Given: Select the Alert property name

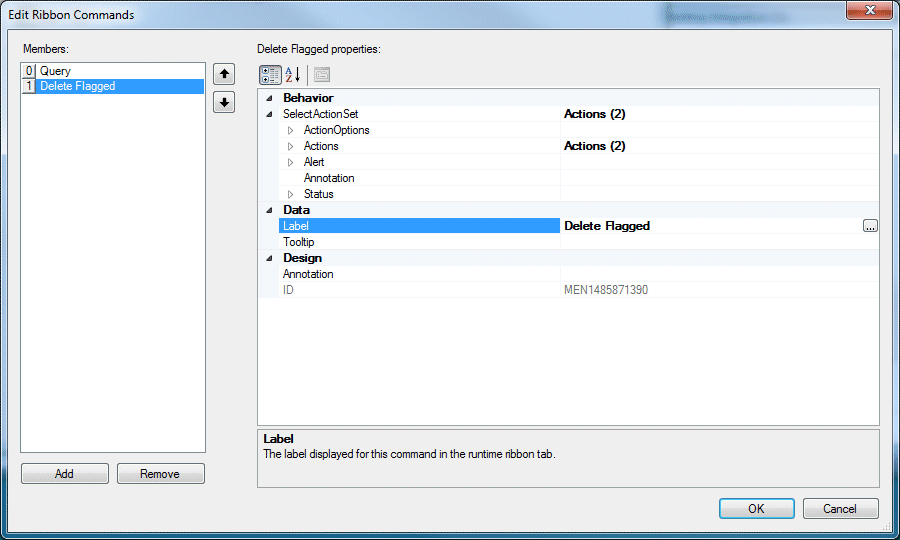Looking at the screenshot, I should coord(314,162).
